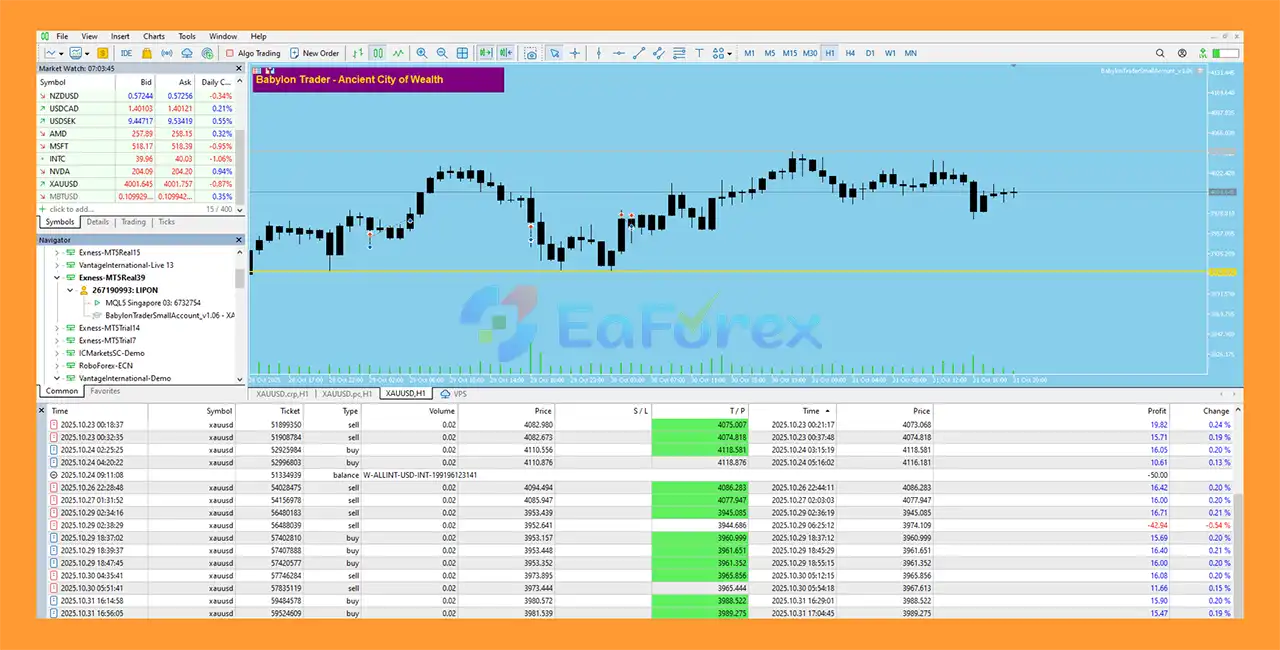Open the Tile Windows layout icon
Screen dimensions: 1280x650
pyautogui.click(x=462, y=53)
